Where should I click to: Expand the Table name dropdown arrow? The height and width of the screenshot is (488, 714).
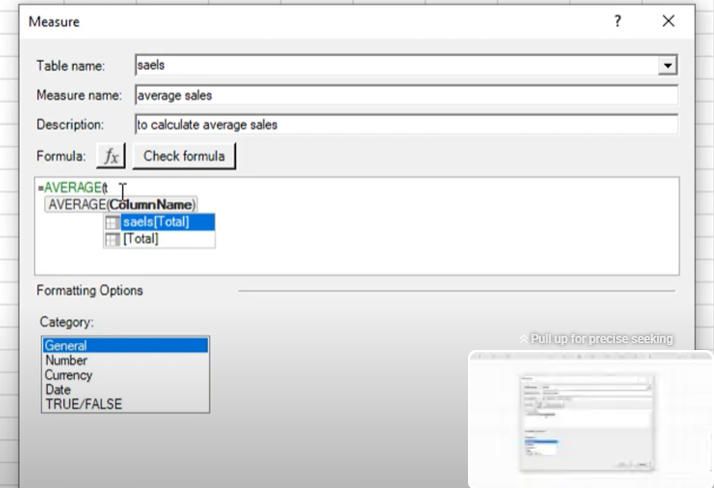[668, 66]
